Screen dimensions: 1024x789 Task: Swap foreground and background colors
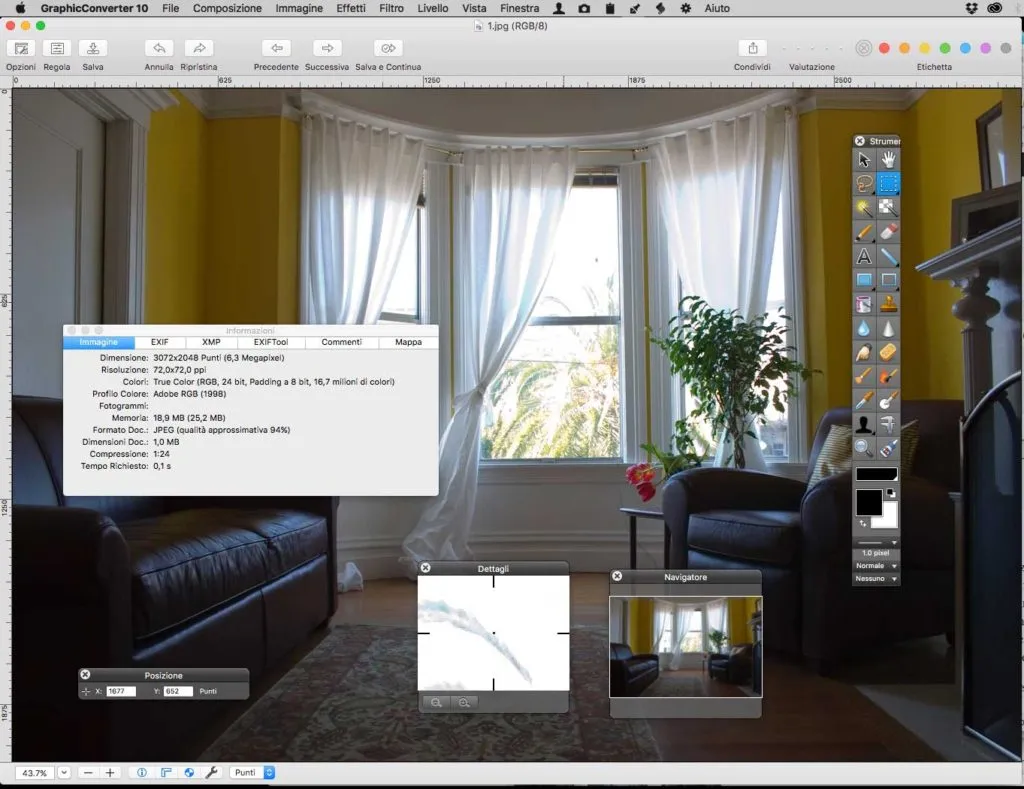[x=863, y=523]
